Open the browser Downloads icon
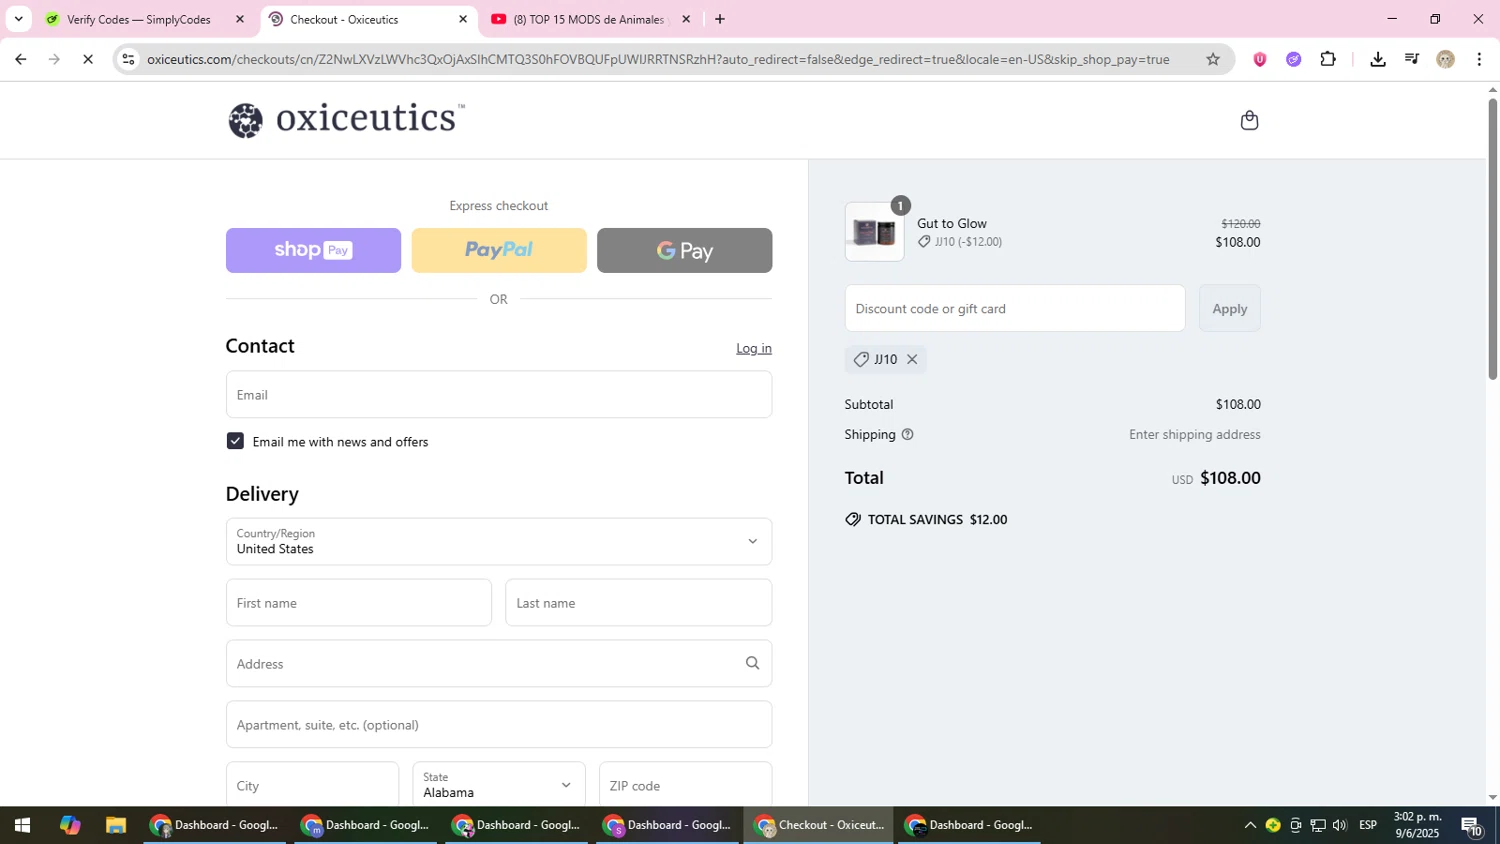Screen dimensions: 1500x844 coord(1378,59)
